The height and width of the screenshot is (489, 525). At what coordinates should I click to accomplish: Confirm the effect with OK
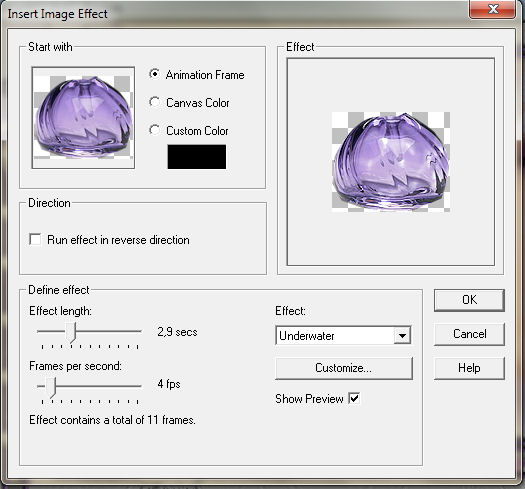[x=469, y=300]
